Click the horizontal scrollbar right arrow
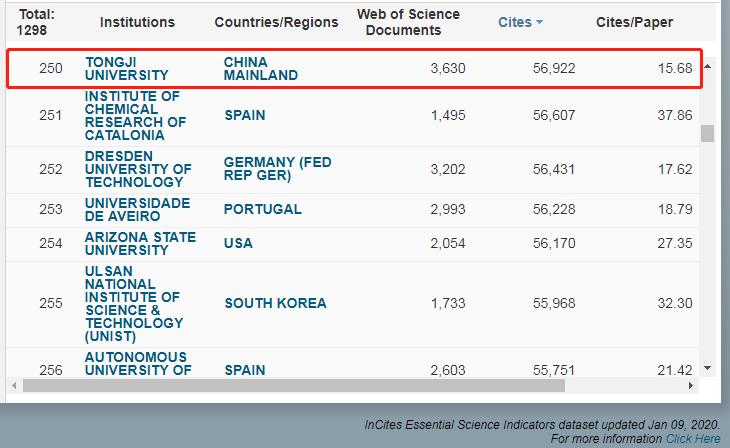The image size is (730, 448). tap(692, 386)
